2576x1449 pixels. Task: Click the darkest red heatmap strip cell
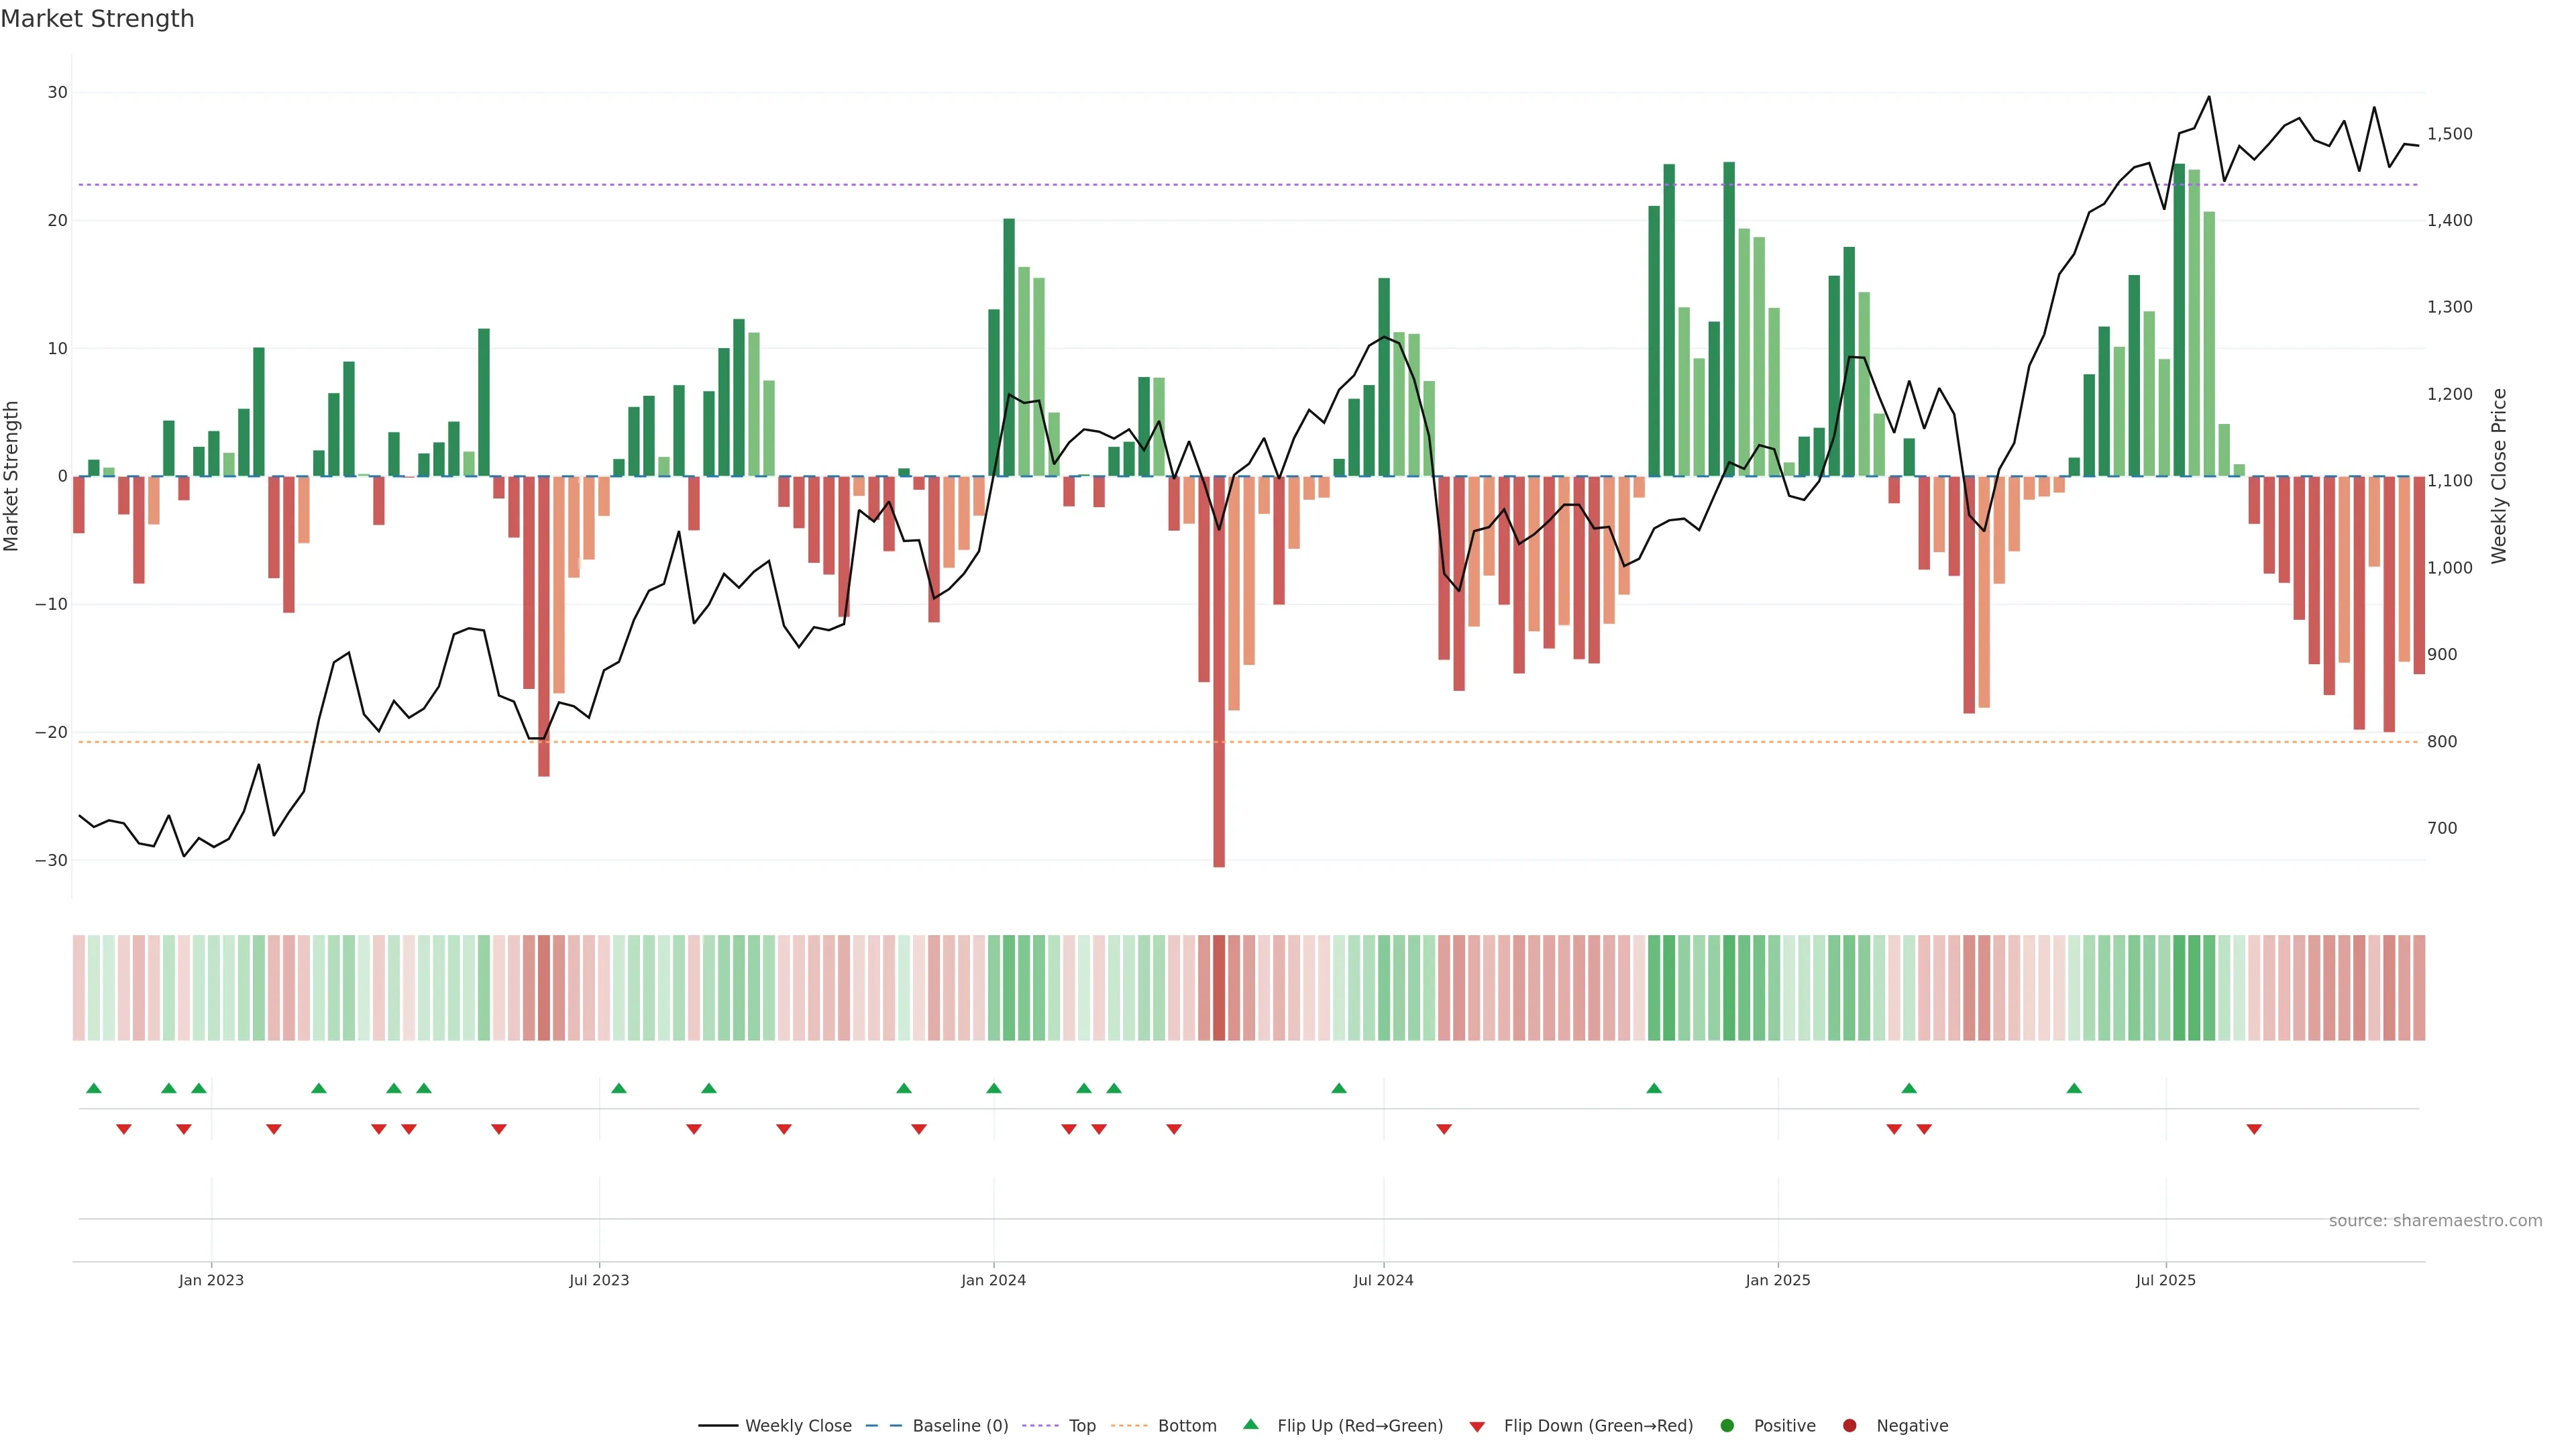[x=1219, y=988]
